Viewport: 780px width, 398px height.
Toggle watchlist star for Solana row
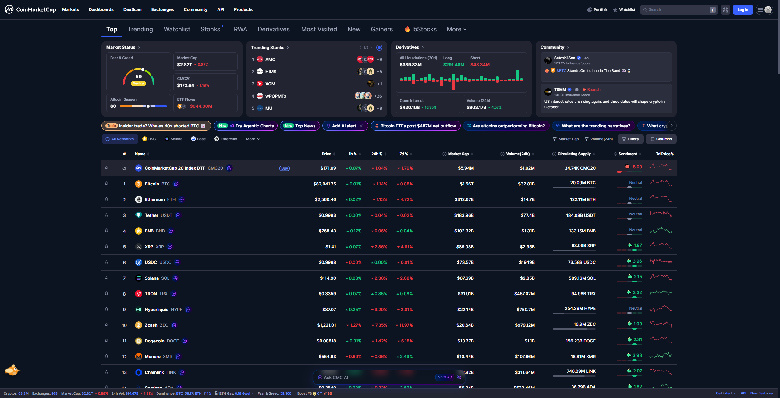point(106,278)
